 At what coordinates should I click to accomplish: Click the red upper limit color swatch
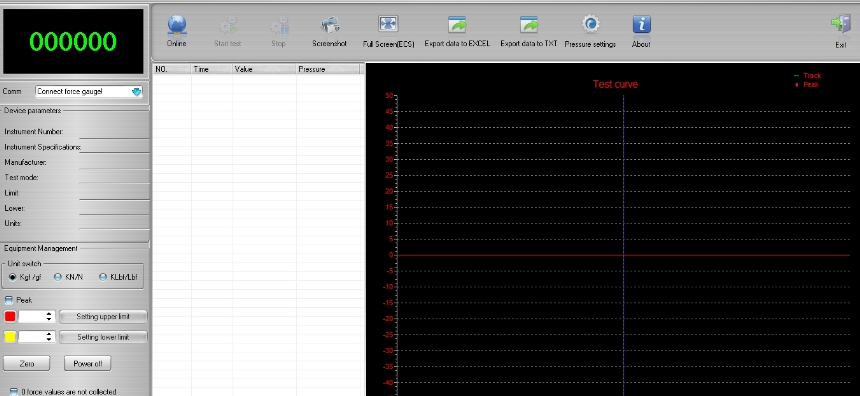coord(10,316)
